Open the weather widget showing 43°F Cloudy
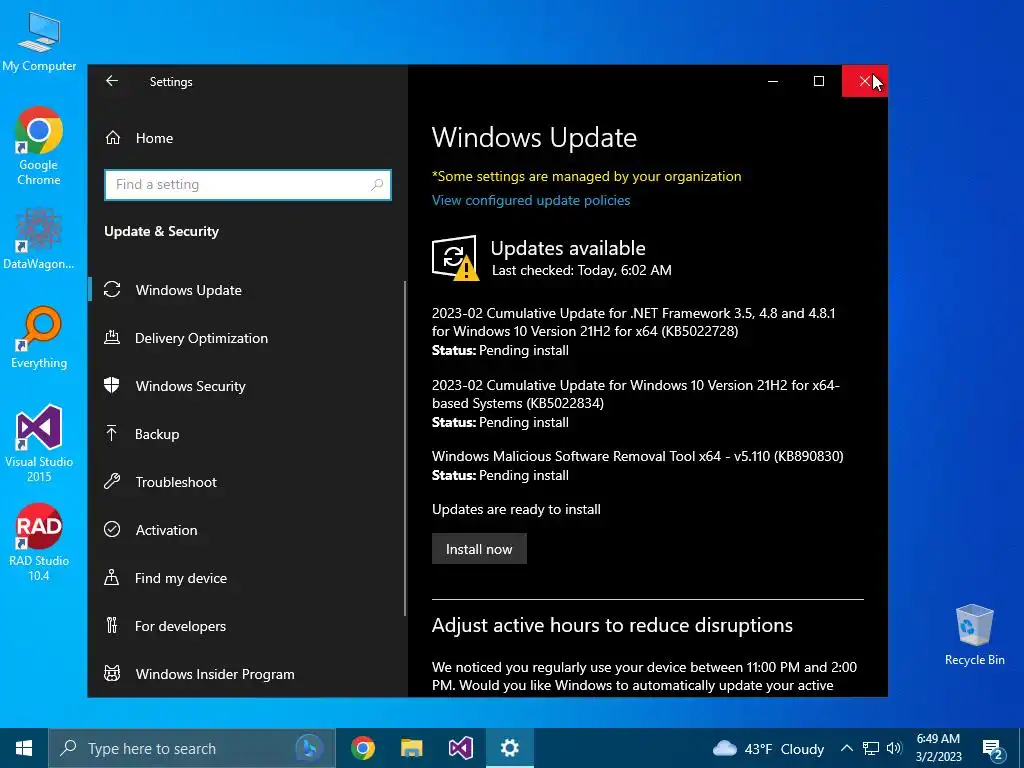Viewport: 1024px width, 768px height. click(x=768, y=748)
